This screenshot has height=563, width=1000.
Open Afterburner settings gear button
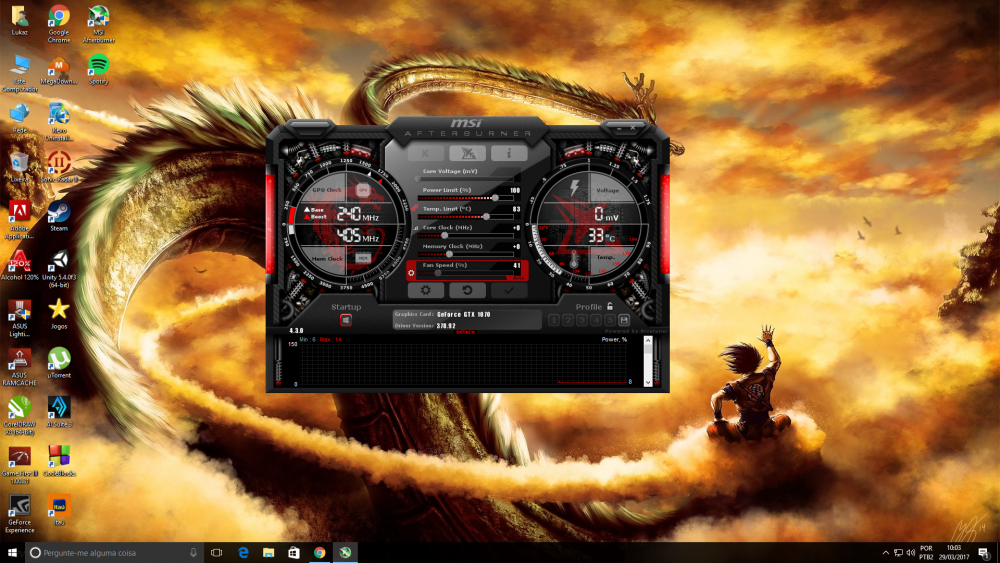click(x=426, y=290)
